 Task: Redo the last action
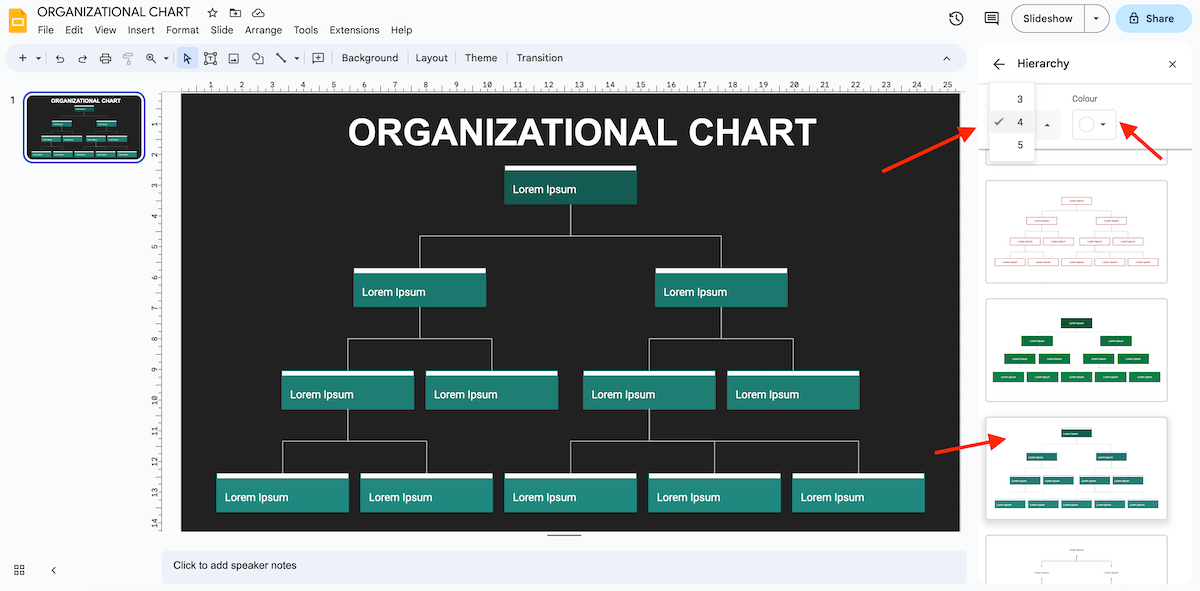point(82,58)
